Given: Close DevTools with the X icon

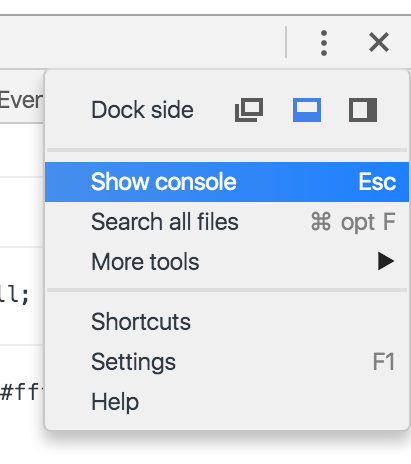Looking at the screenshot, I should 379,42.
